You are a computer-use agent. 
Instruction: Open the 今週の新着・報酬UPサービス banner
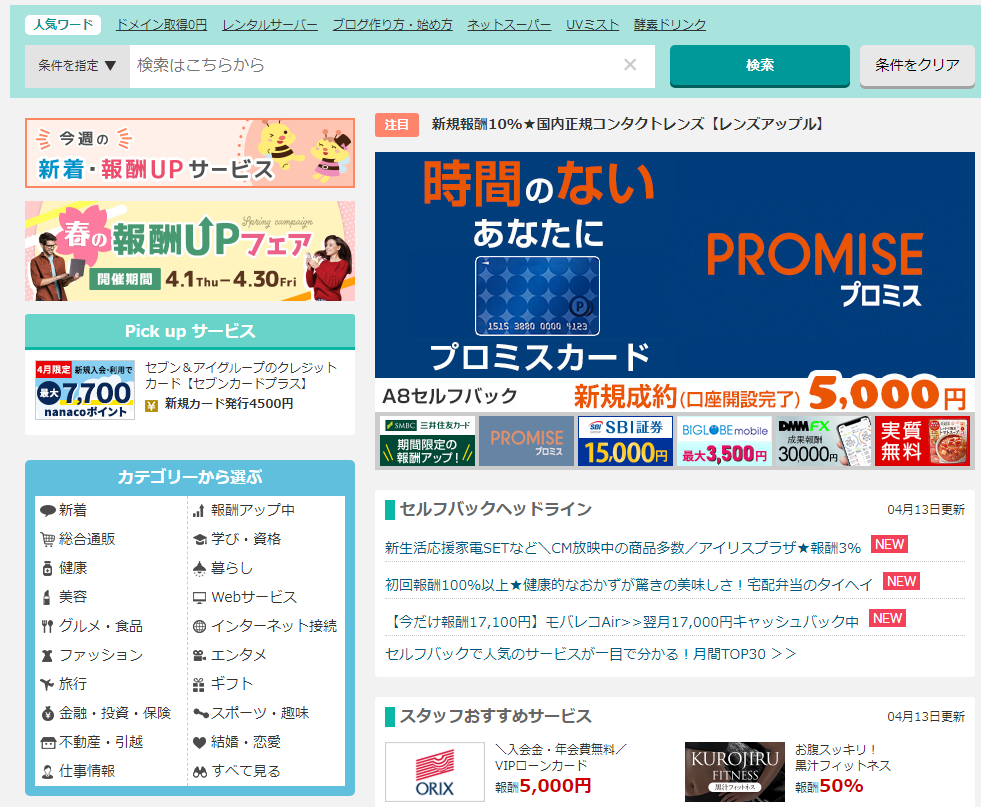tap(190, 153)
